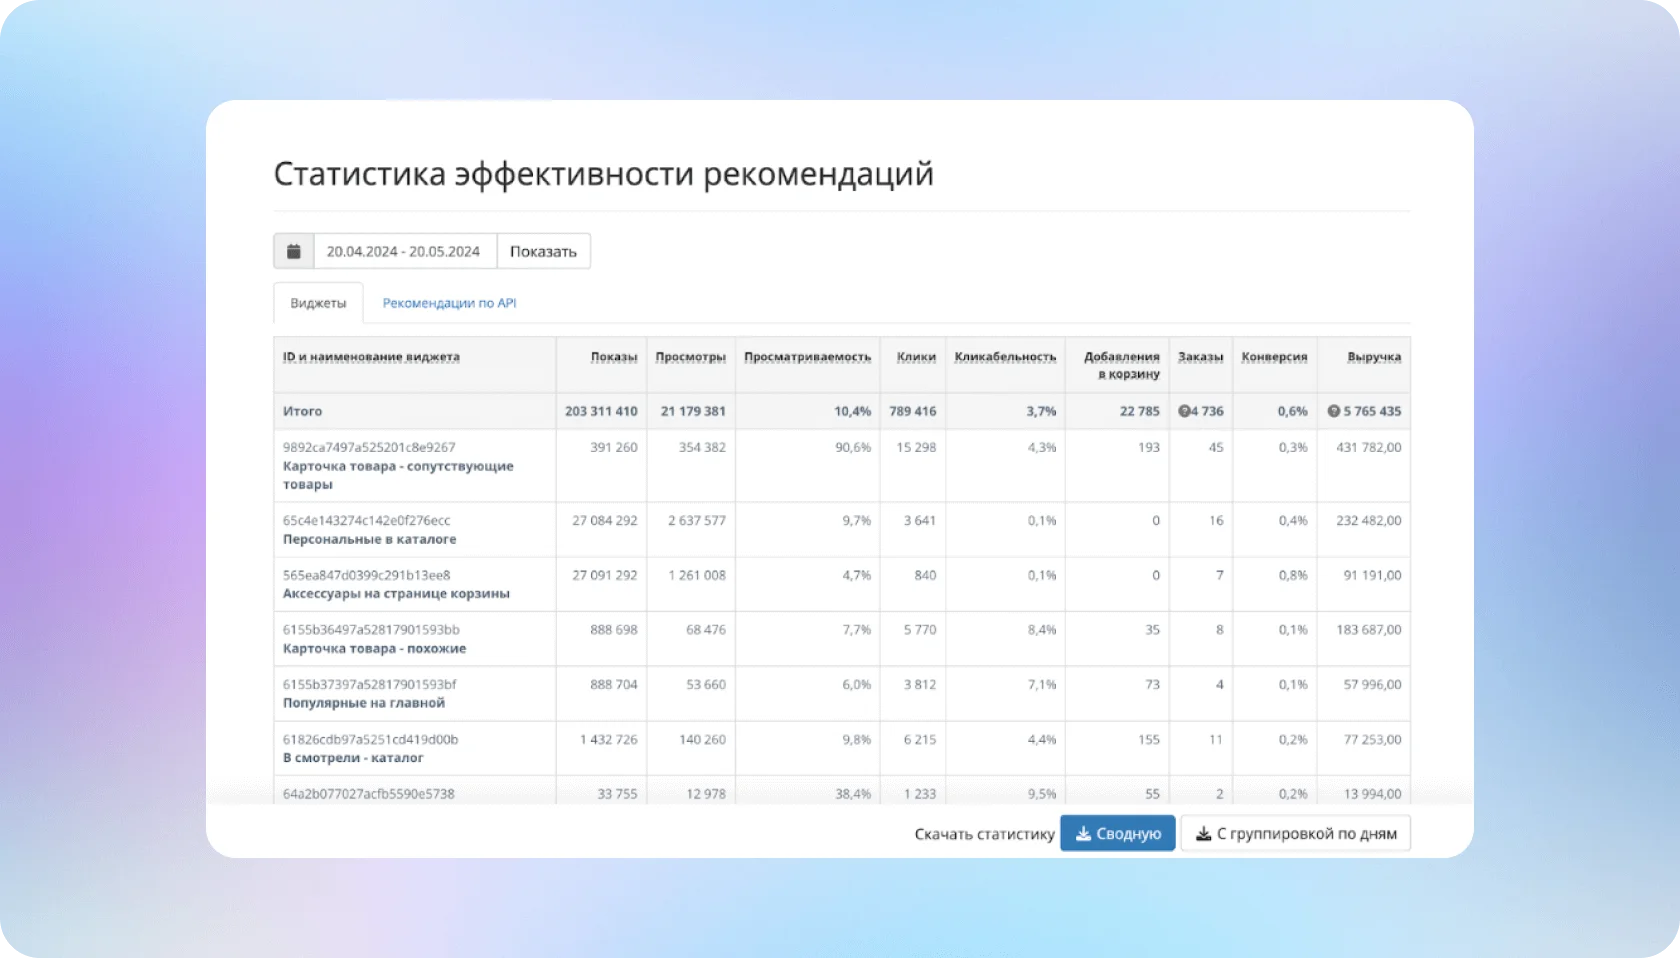Click the calendar icon beside date range

294,251
